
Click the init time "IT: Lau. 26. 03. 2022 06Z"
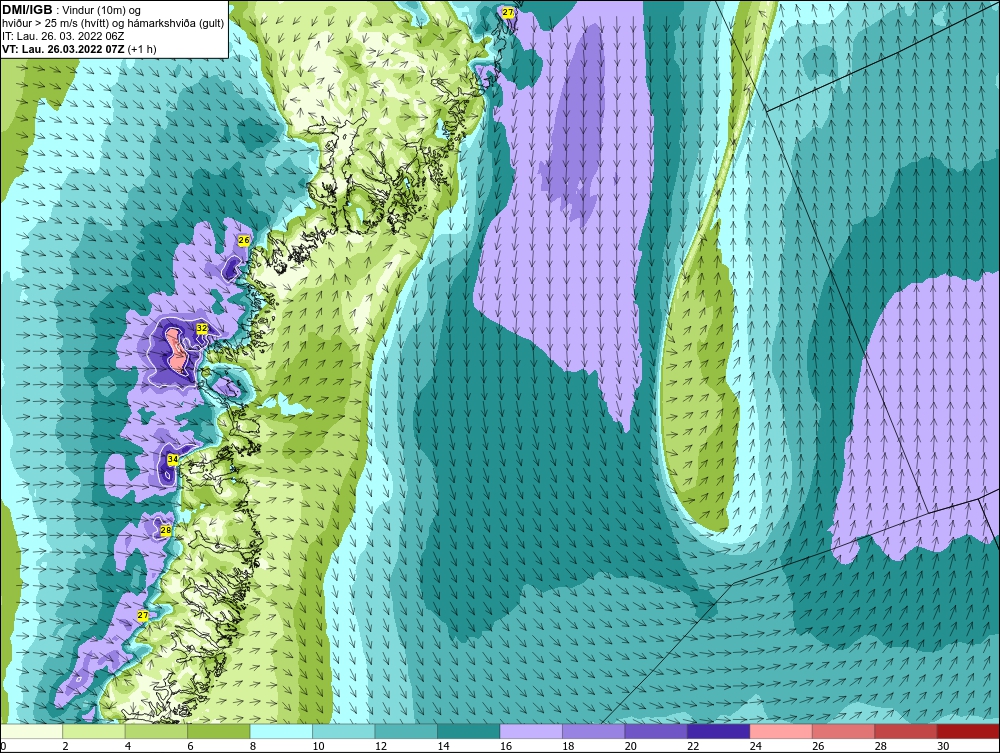tap(62, 36)
